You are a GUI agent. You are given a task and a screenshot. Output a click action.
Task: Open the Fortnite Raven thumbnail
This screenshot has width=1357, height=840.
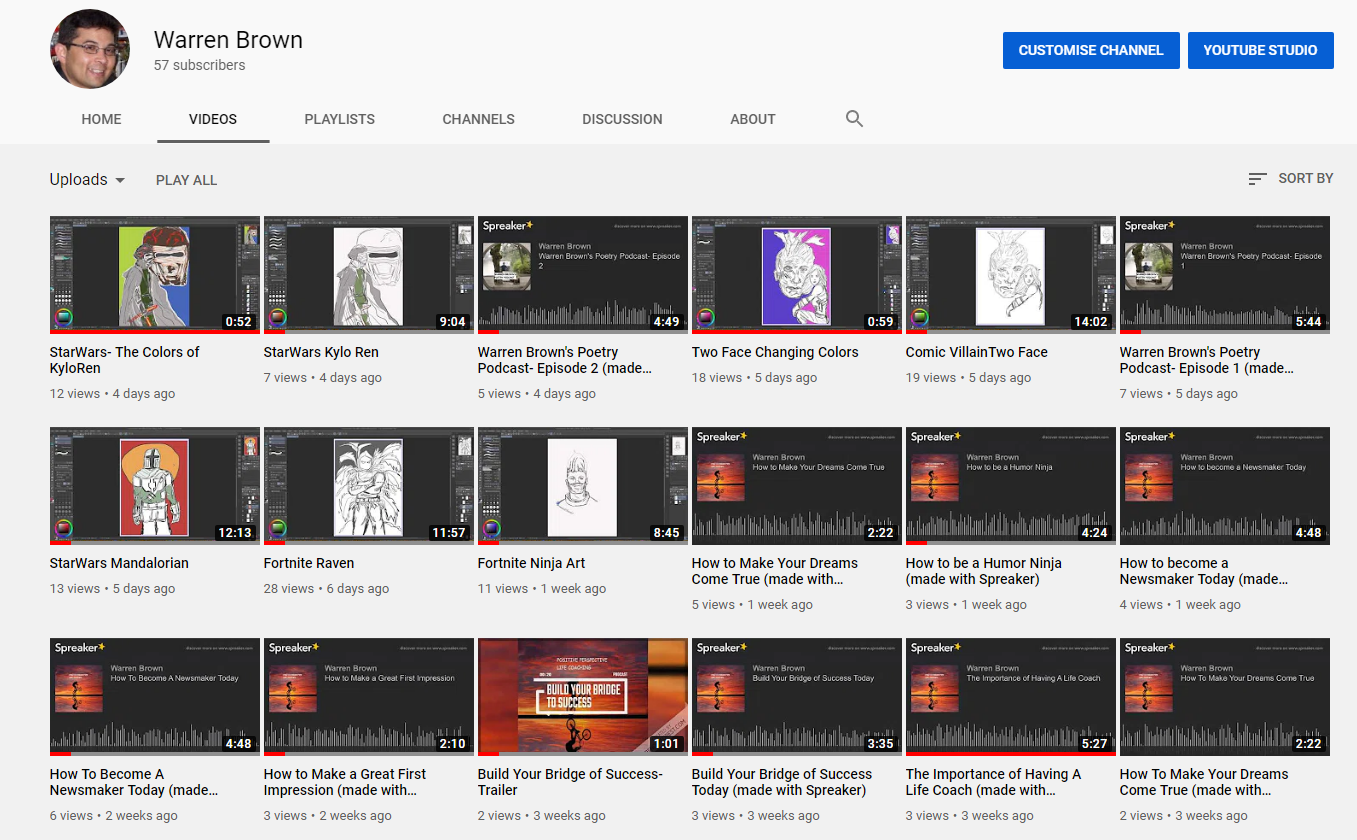point(369,486)
